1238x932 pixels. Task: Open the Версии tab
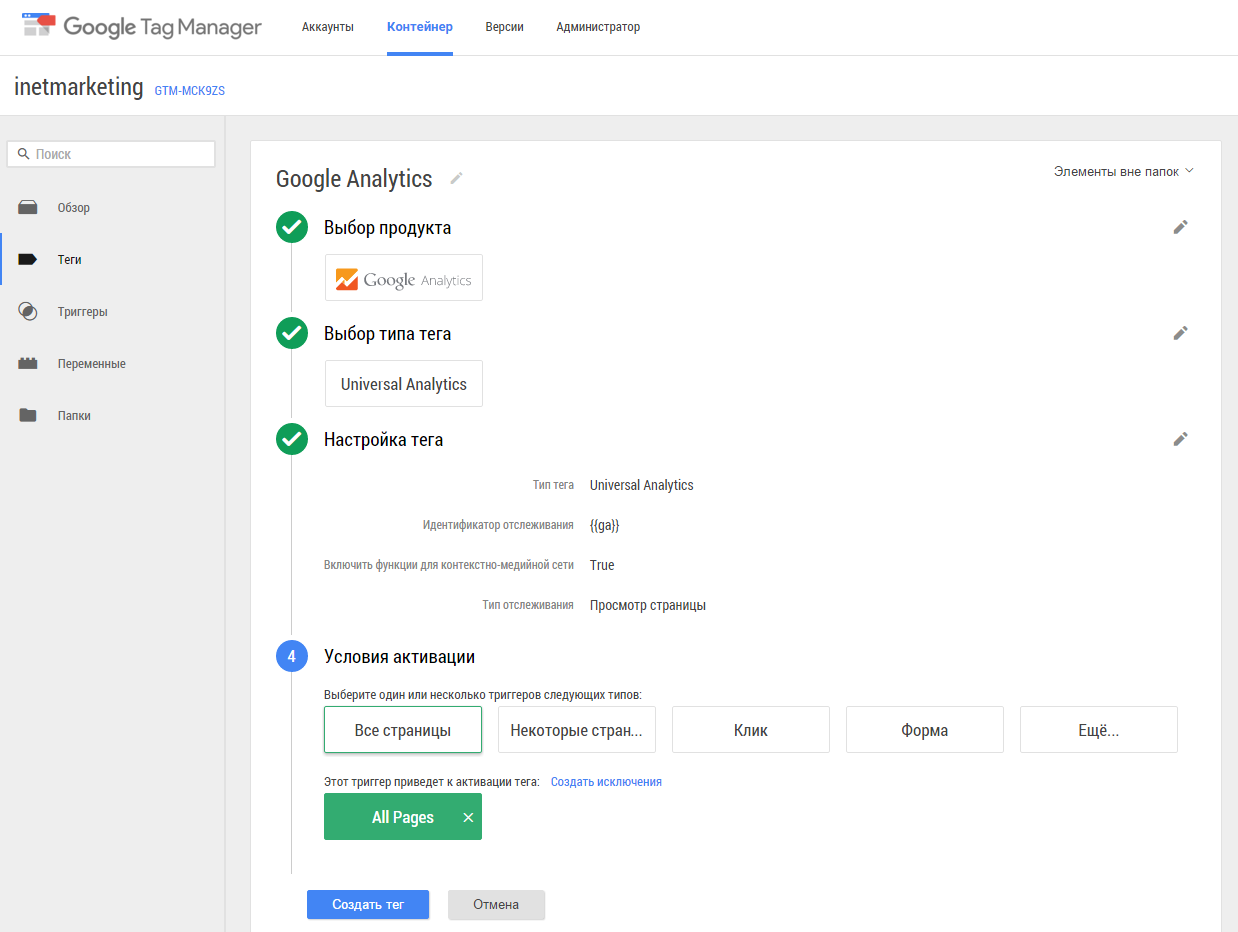pos(504,27)
